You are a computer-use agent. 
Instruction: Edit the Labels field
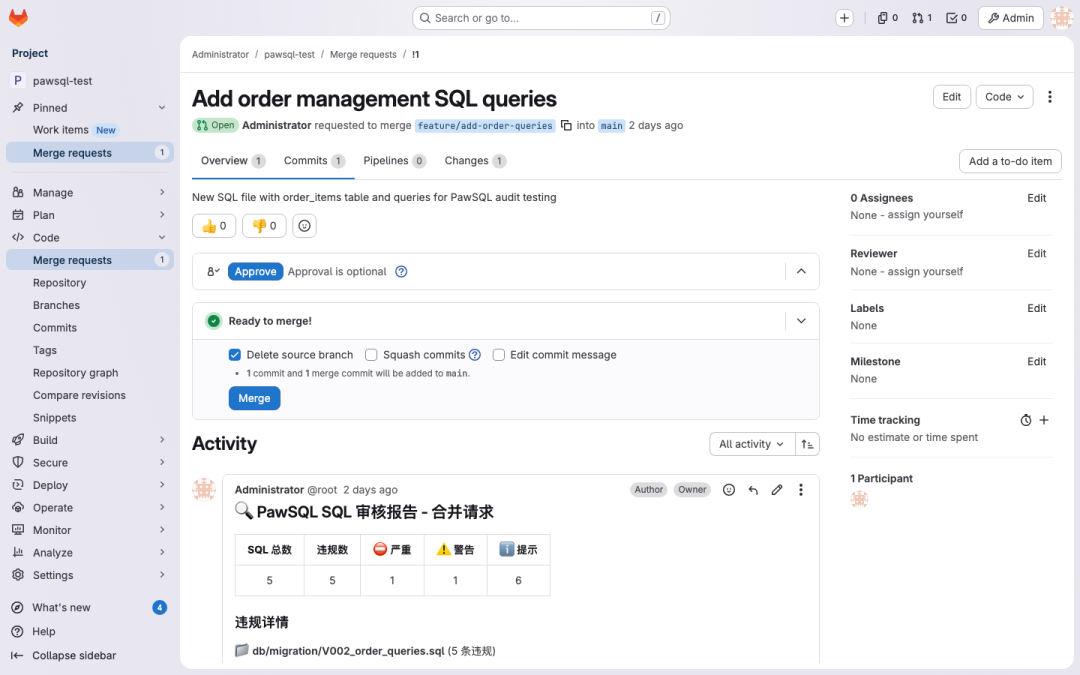tap(1037, 309)
